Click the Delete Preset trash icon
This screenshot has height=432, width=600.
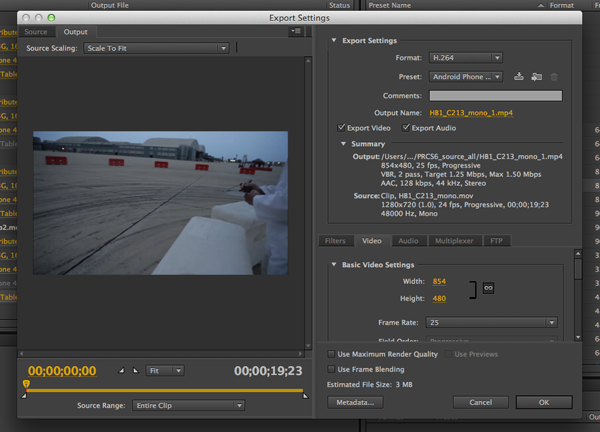tap(554, 76)
